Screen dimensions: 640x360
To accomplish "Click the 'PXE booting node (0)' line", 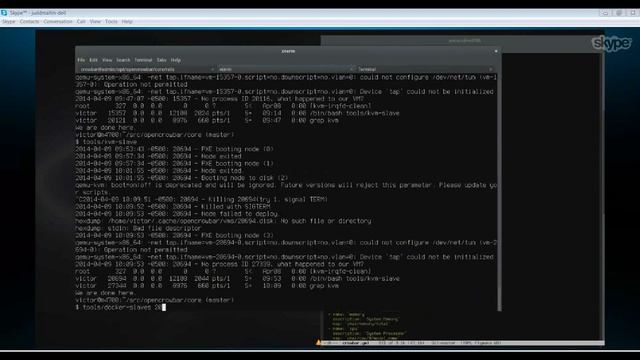I will pos(175,149).
